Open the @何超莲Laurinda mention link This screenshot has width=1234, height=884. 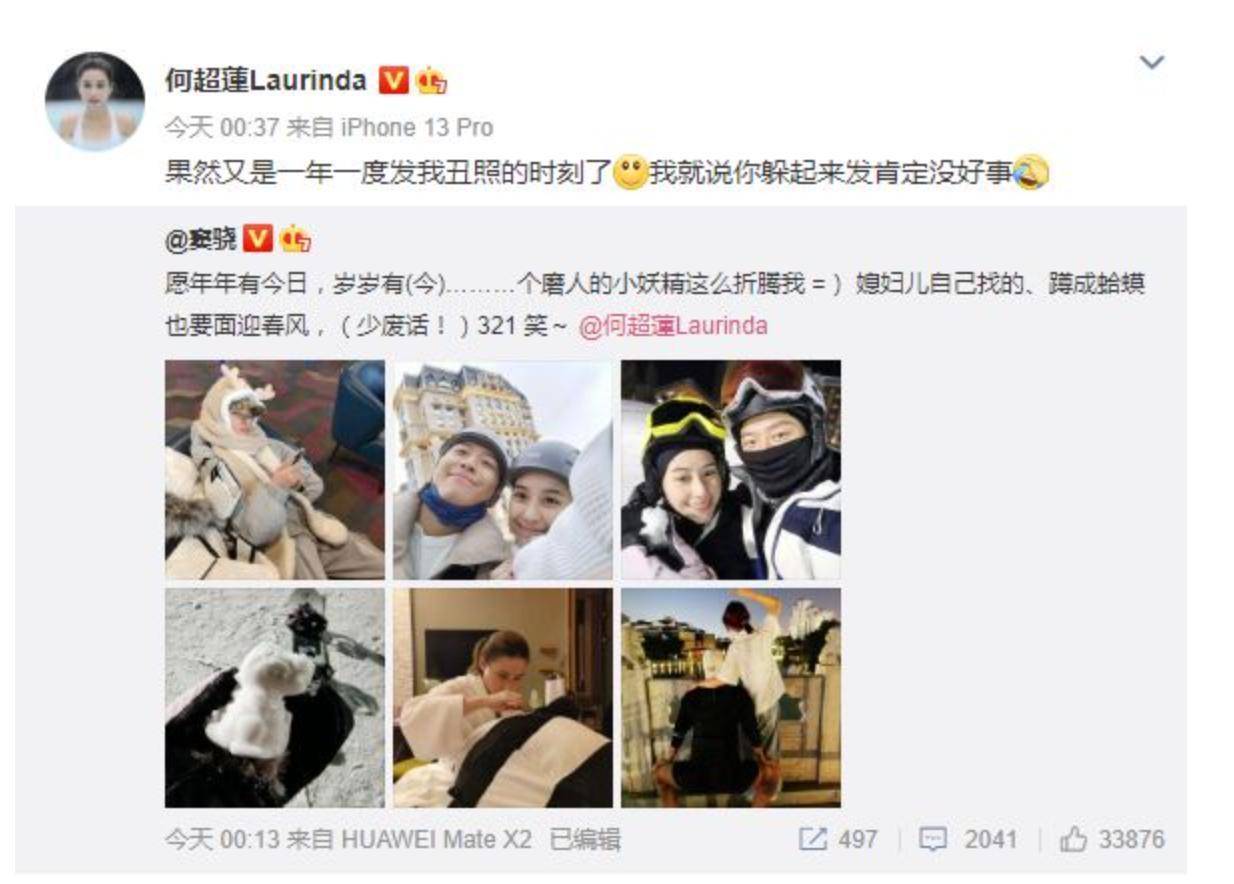(673, 327)
